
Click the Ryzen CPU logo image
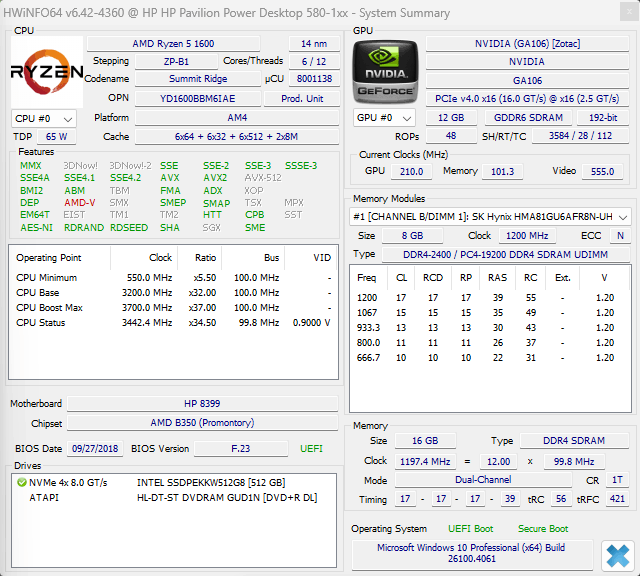47,72
